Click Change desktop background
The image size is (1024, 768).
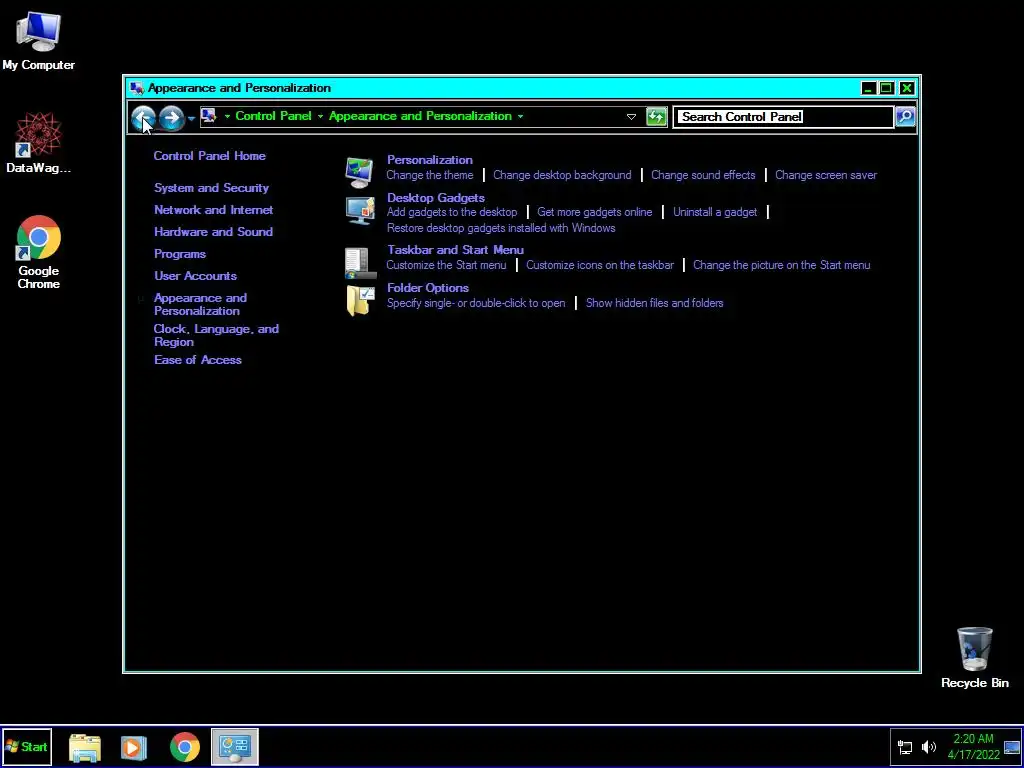pyautogui.click(x=562, y=175)
